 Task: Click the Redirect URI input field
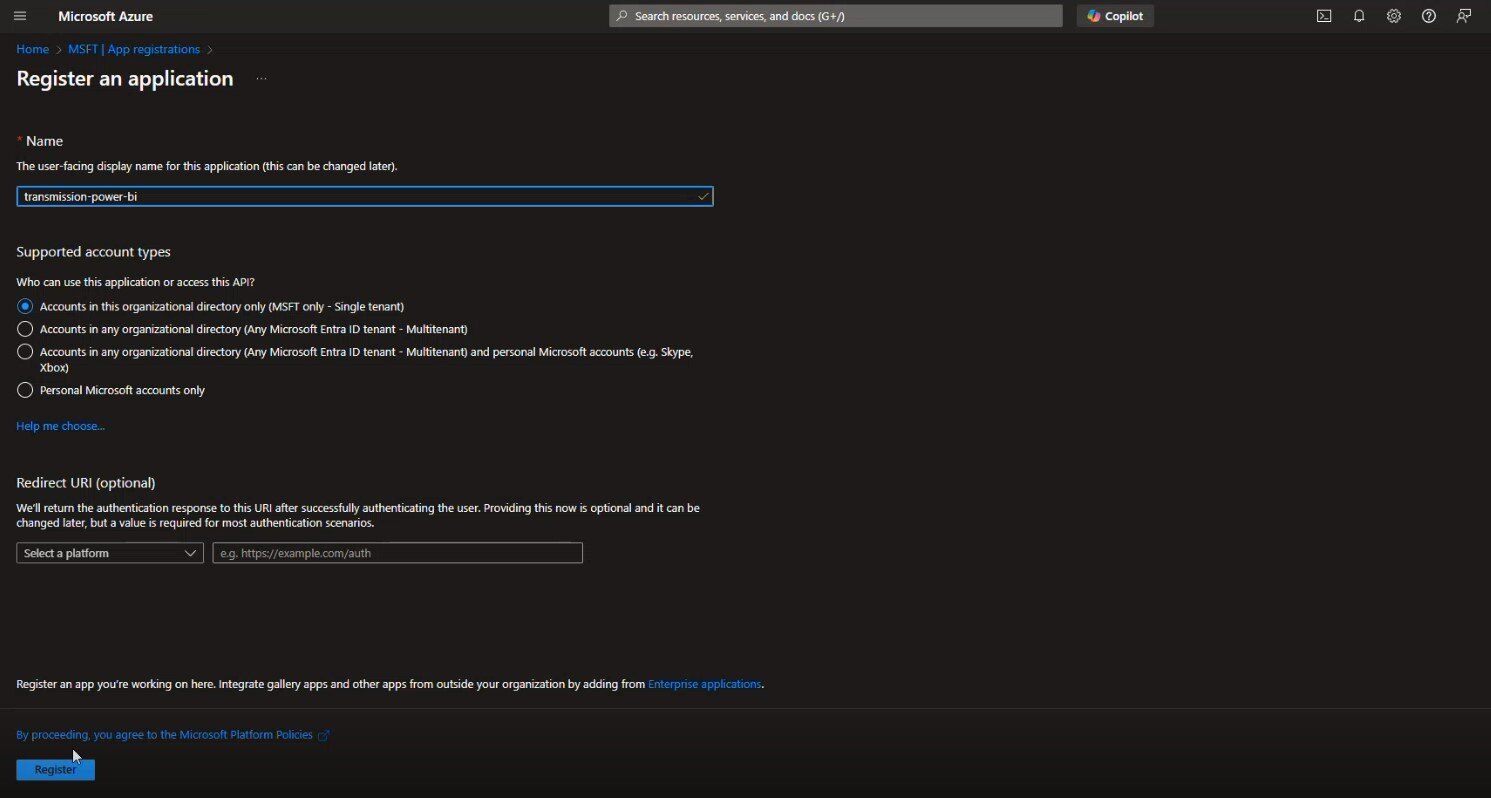click(398, 553)
